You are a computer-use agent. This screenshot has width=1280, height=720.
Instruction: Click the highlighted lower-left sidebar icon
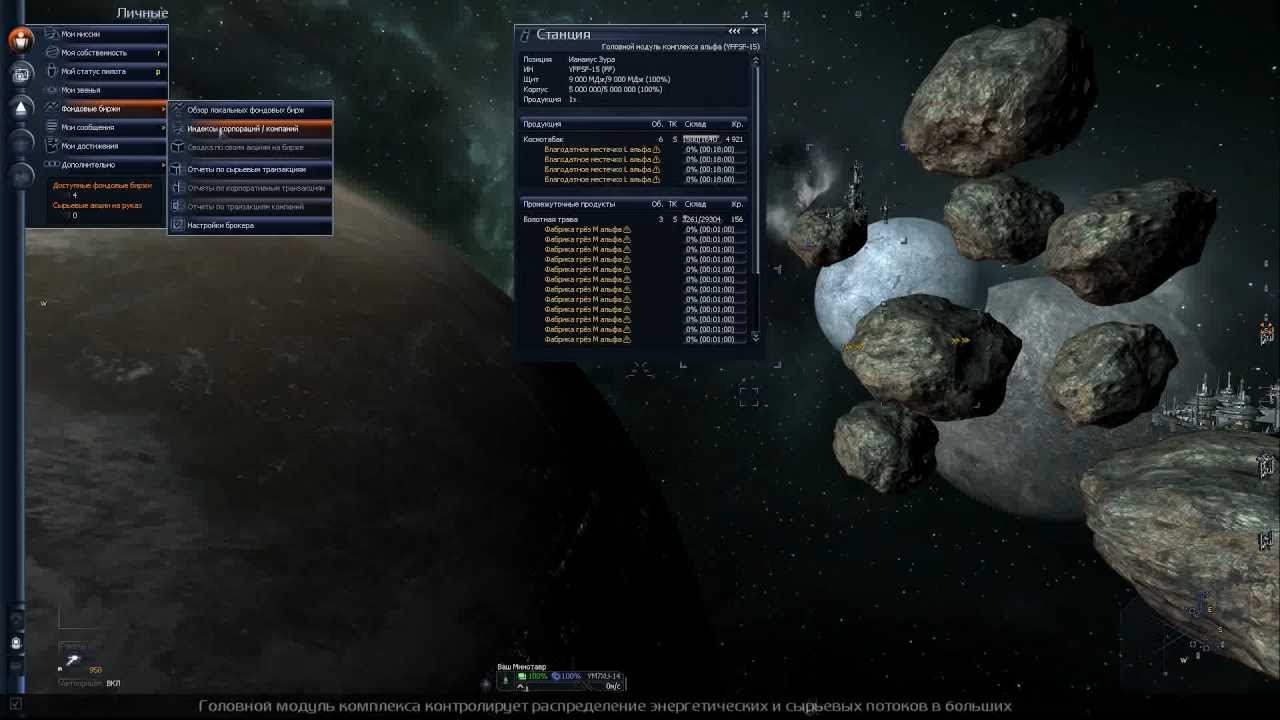(16, 643)
